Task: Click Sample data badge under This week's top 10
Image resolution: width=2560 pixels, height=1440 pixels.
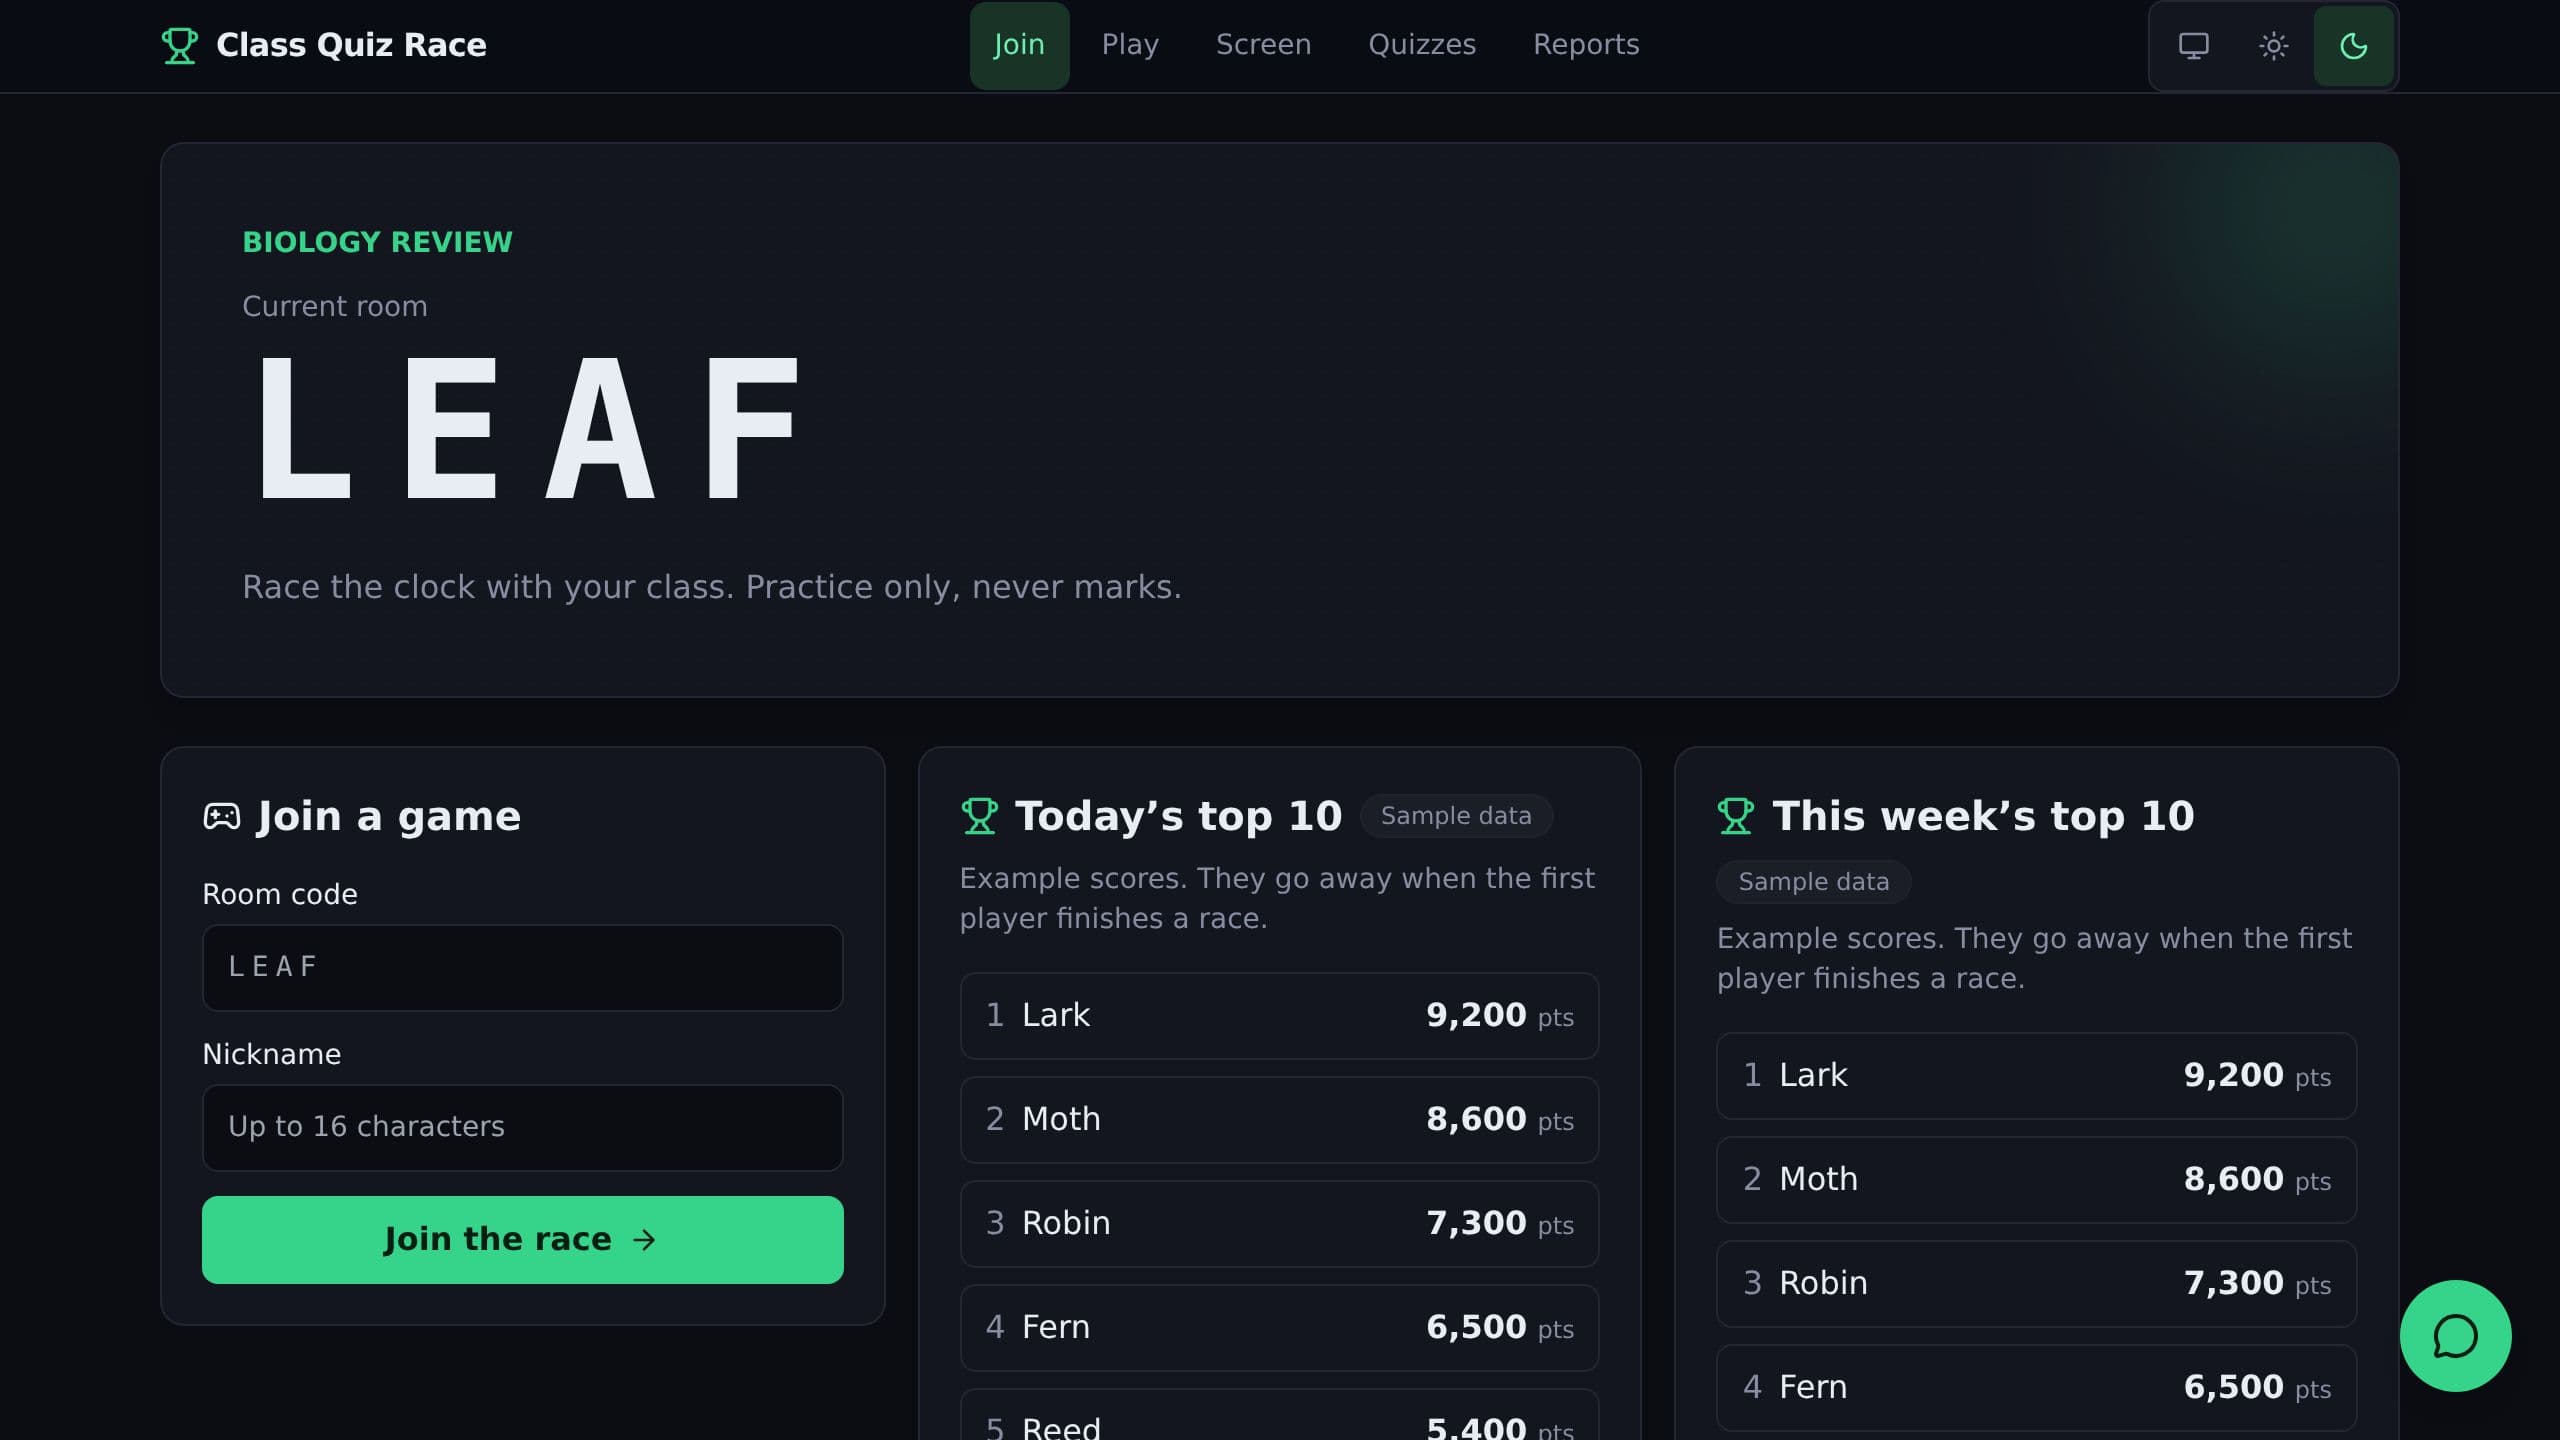Action: pyautogui.click(x=1813, y=882)
